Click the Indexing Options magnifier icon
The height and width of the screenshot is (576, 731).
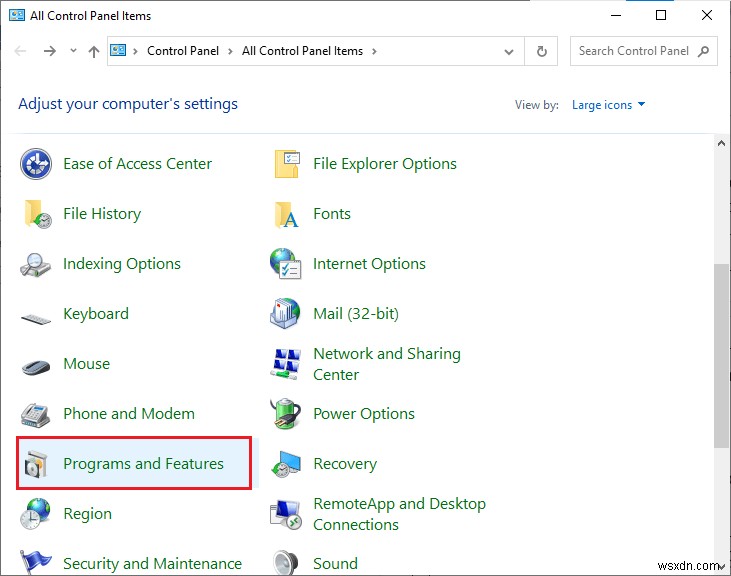(x=36, y=264)
